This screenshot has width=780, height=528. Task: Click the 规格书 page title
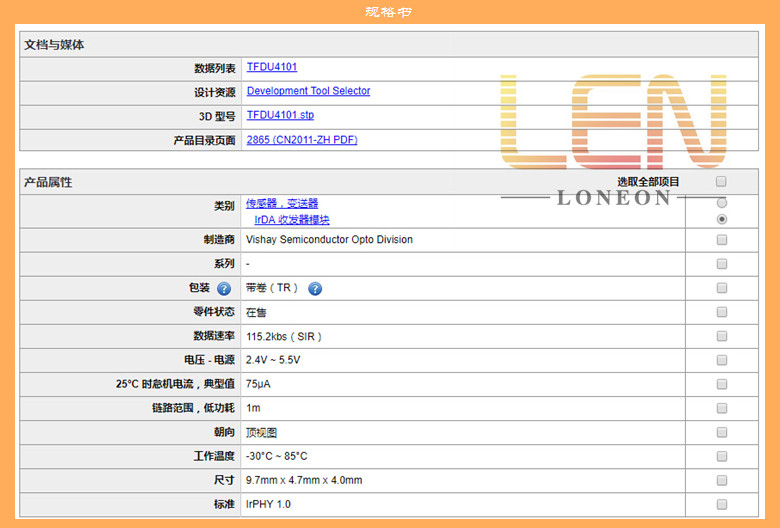click(x=388, y=11)
